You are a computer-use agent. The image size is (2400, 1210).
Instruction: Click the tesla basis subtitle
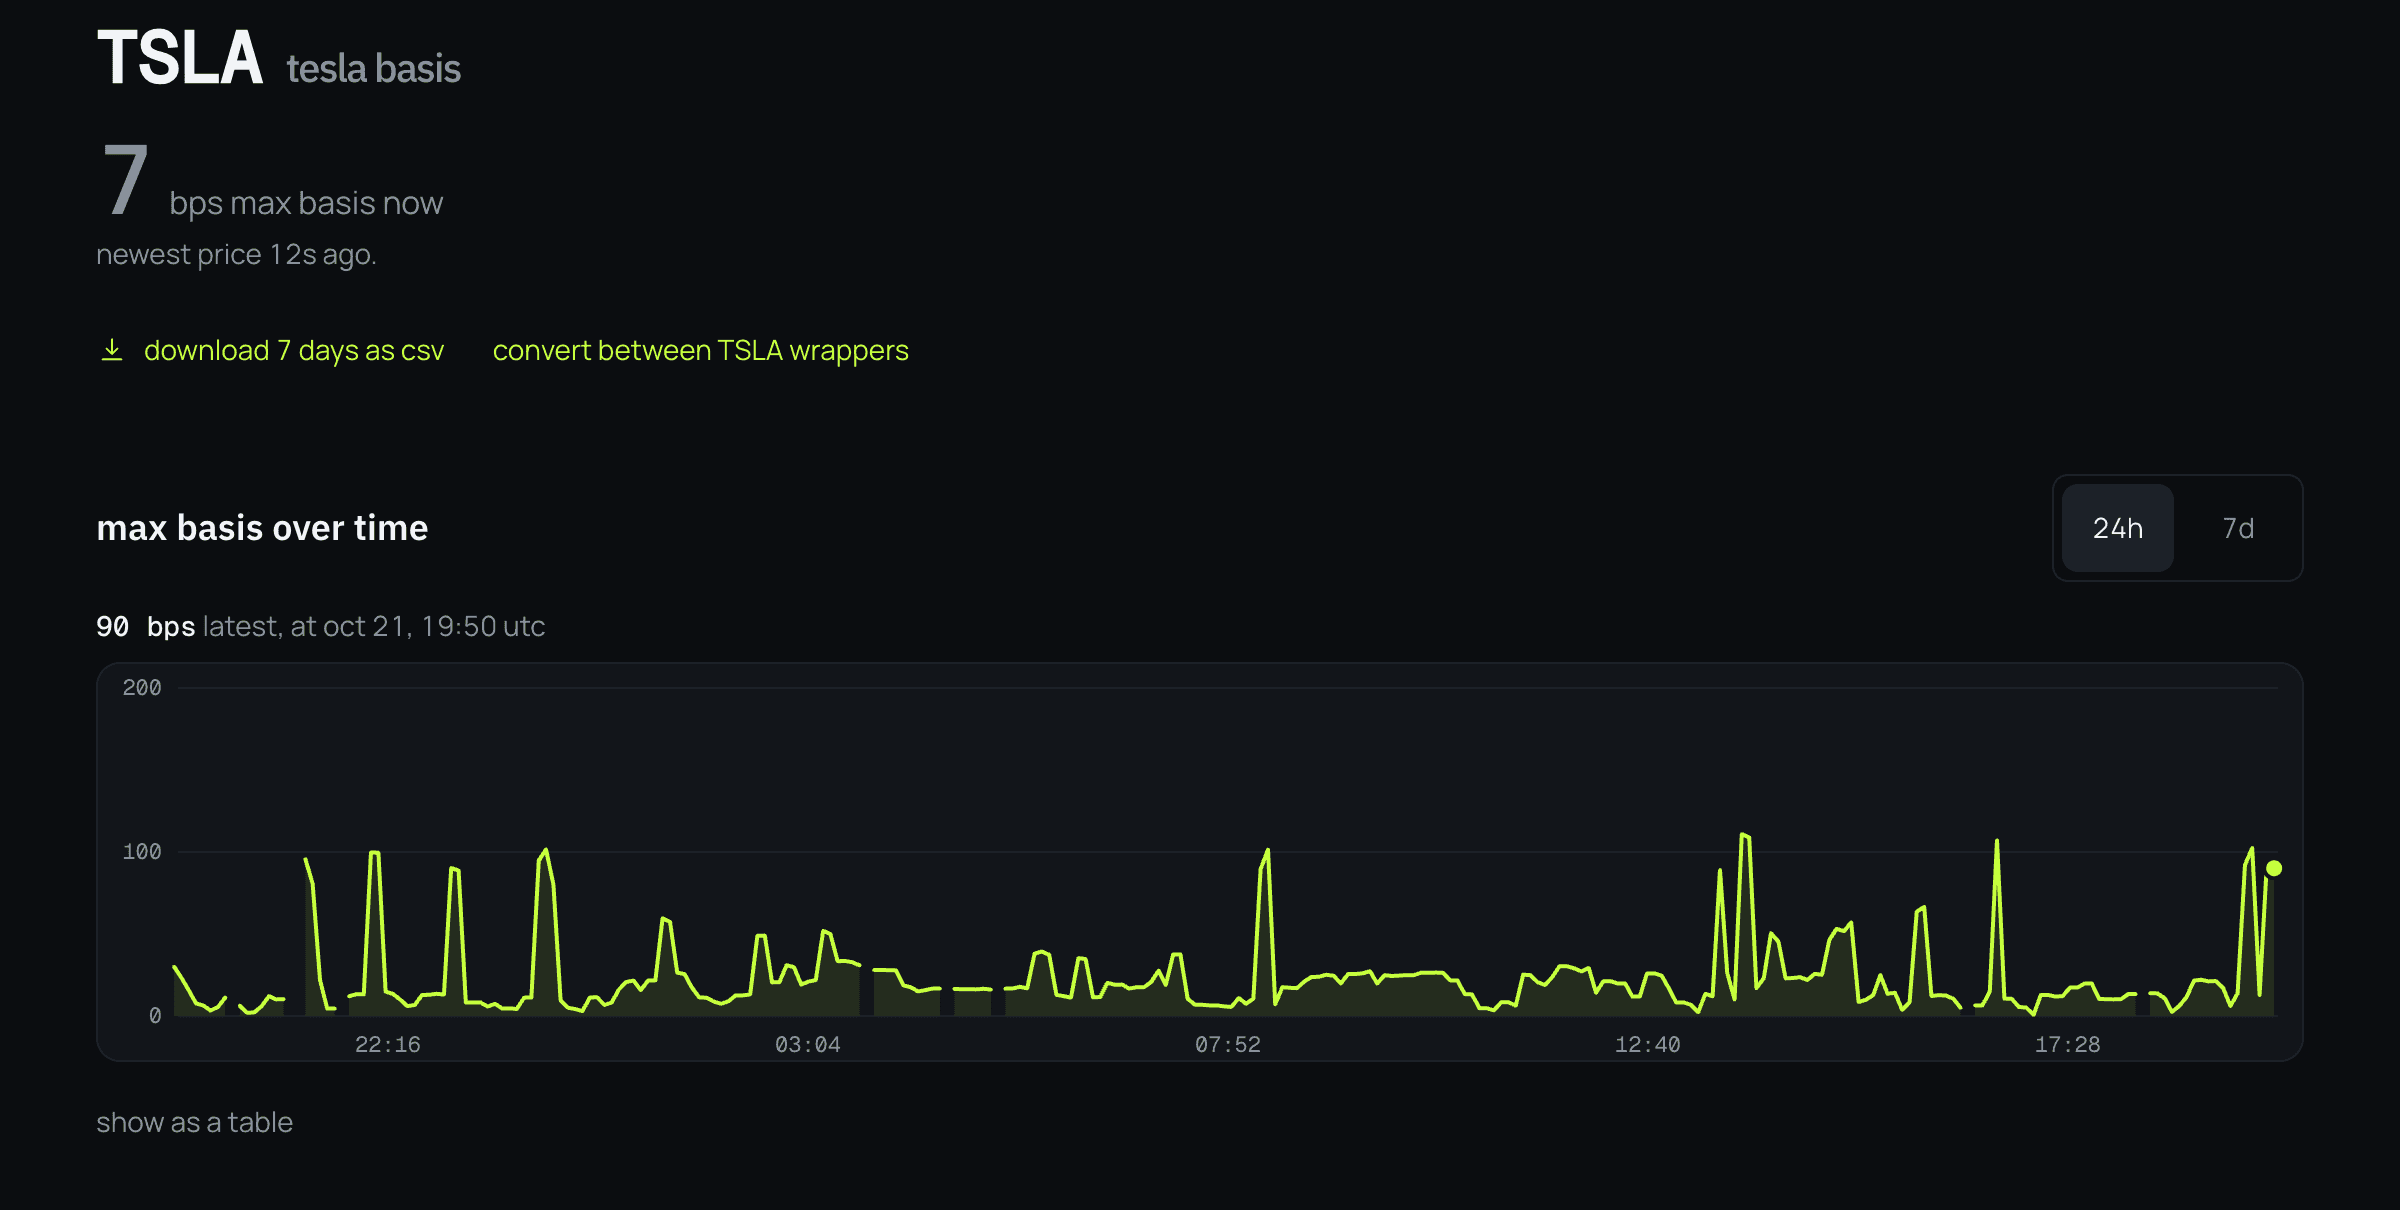coord(373,69)
